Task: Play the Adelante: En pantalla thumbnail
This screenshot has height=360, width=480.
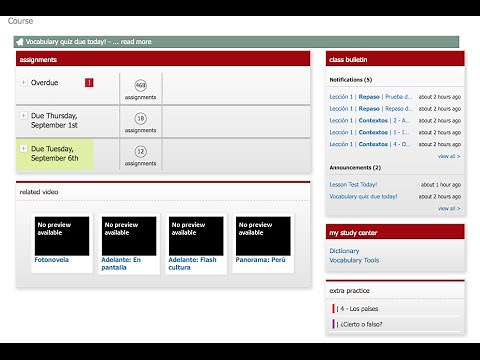Action: click(129, 236)
